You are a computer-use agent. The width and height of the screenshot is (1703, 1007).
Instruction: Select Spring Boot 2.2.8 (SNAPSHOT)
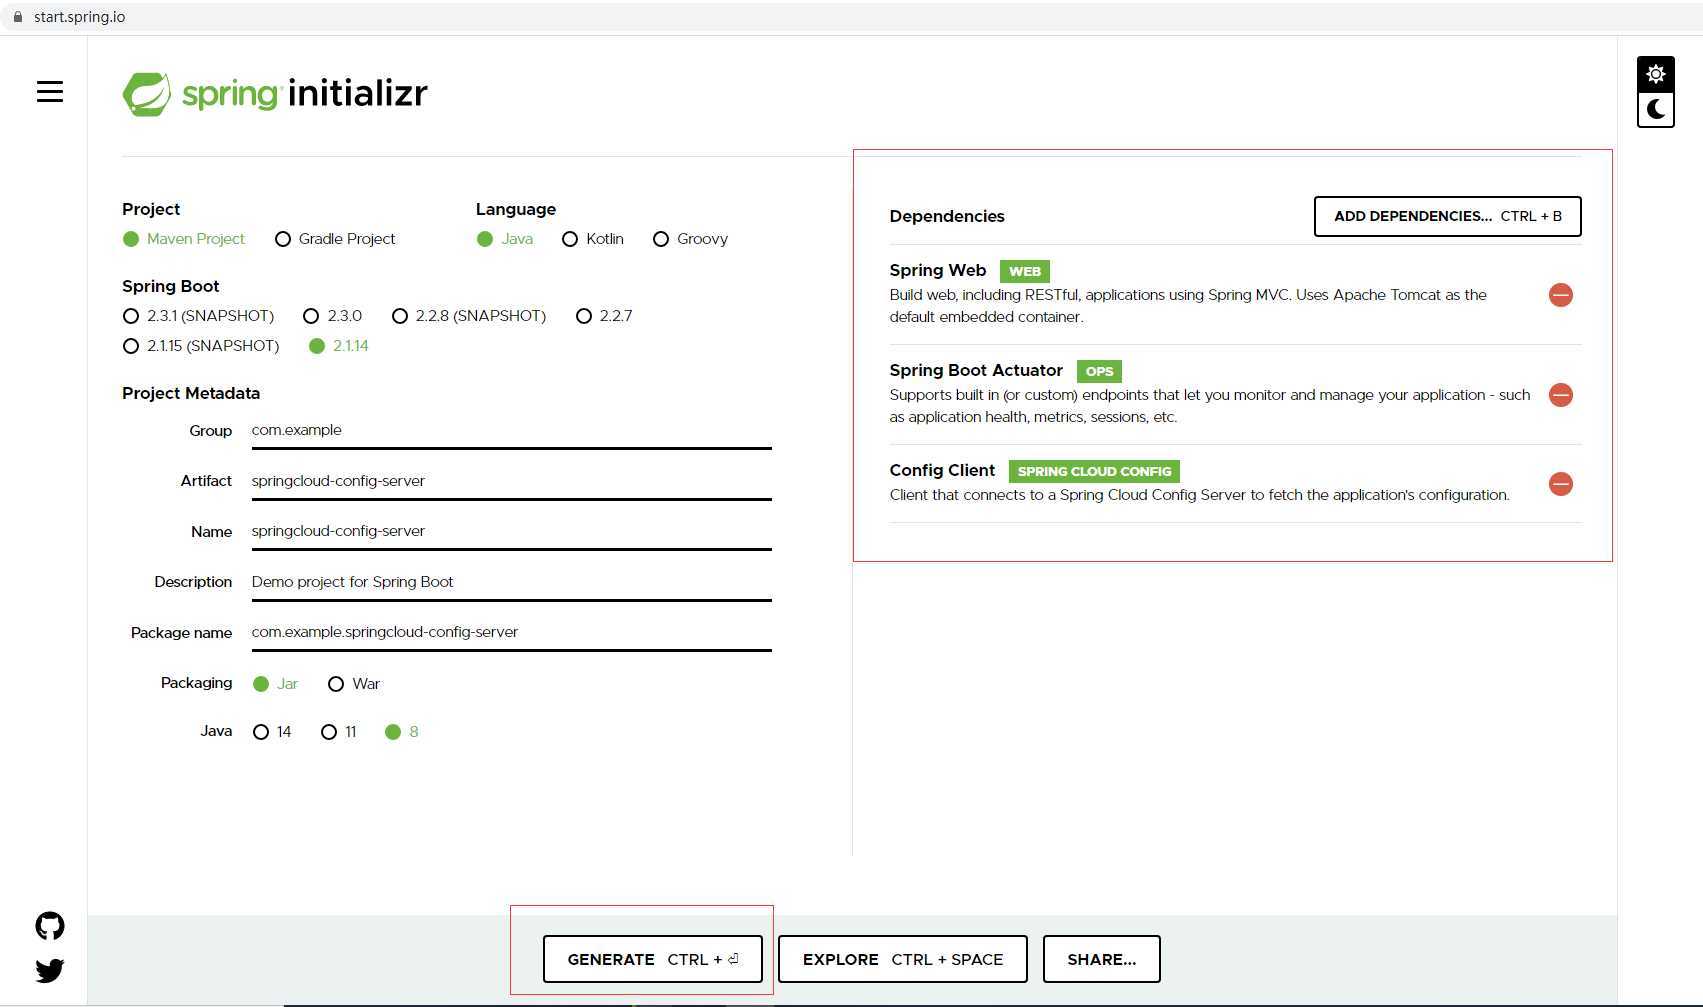(x=469, y=316)
